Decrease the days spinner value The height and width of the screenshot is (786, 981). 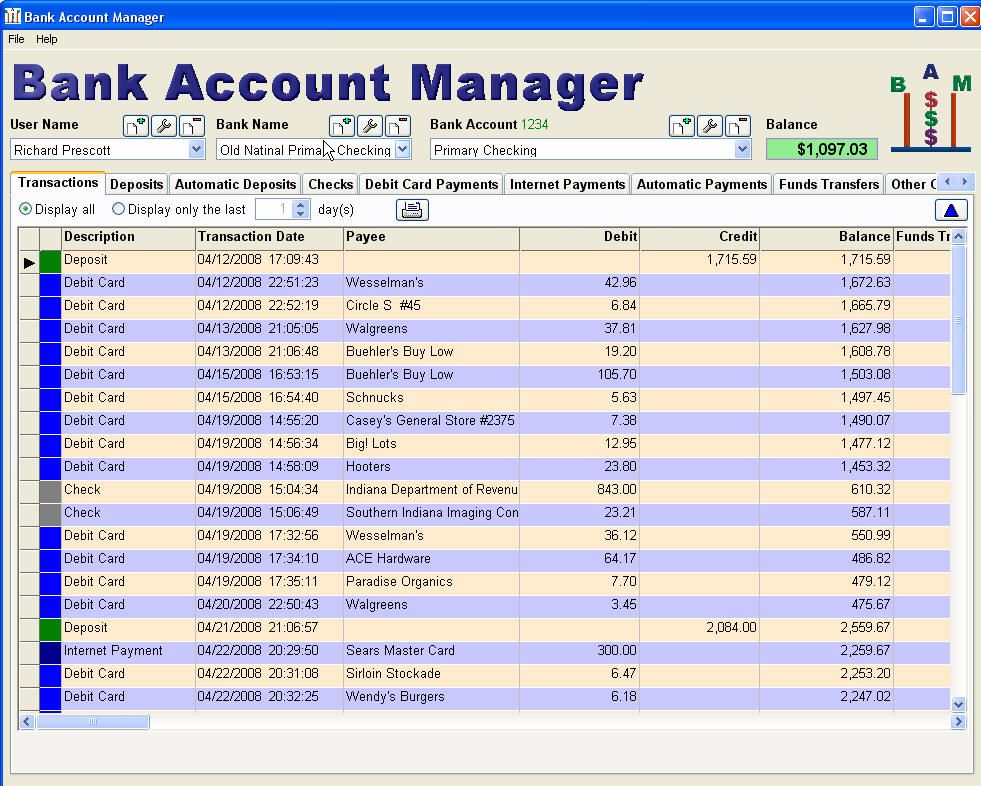coord(301,214)
